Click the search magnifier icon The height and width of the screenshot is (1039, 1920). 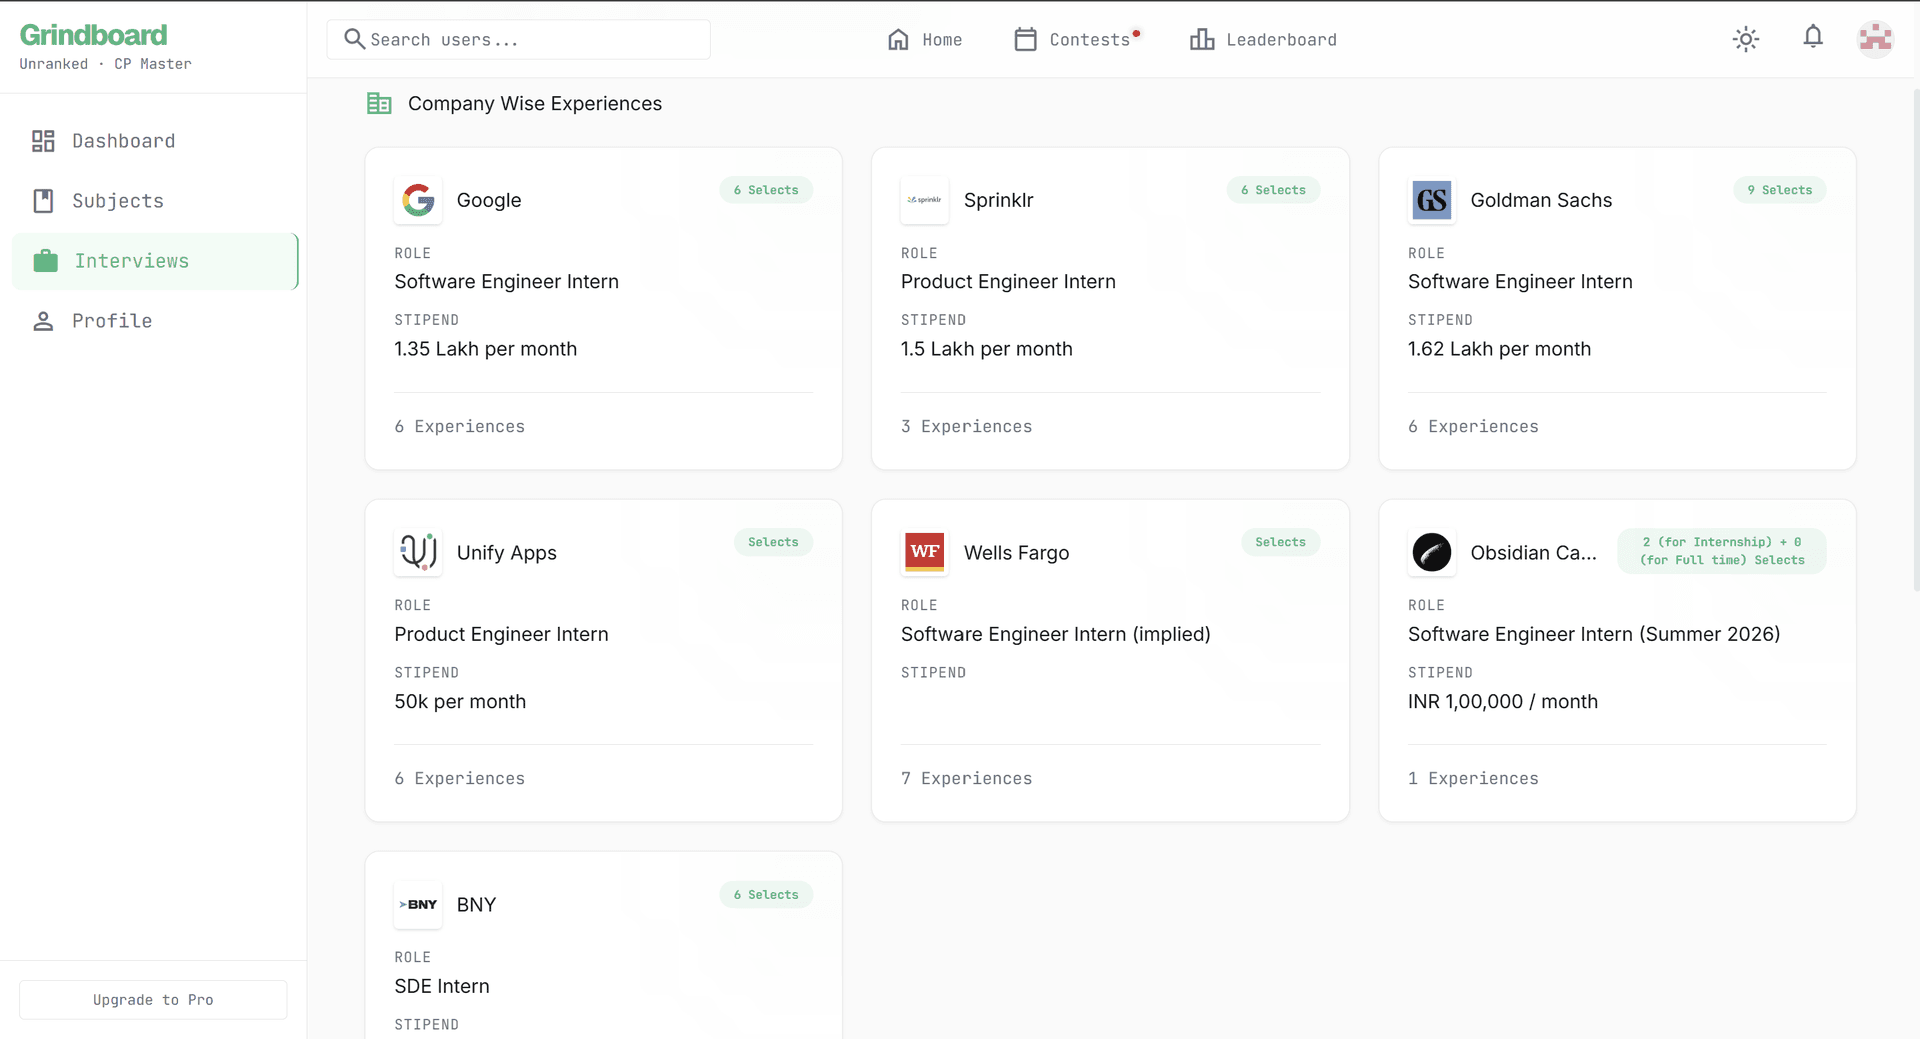point(354,39)
